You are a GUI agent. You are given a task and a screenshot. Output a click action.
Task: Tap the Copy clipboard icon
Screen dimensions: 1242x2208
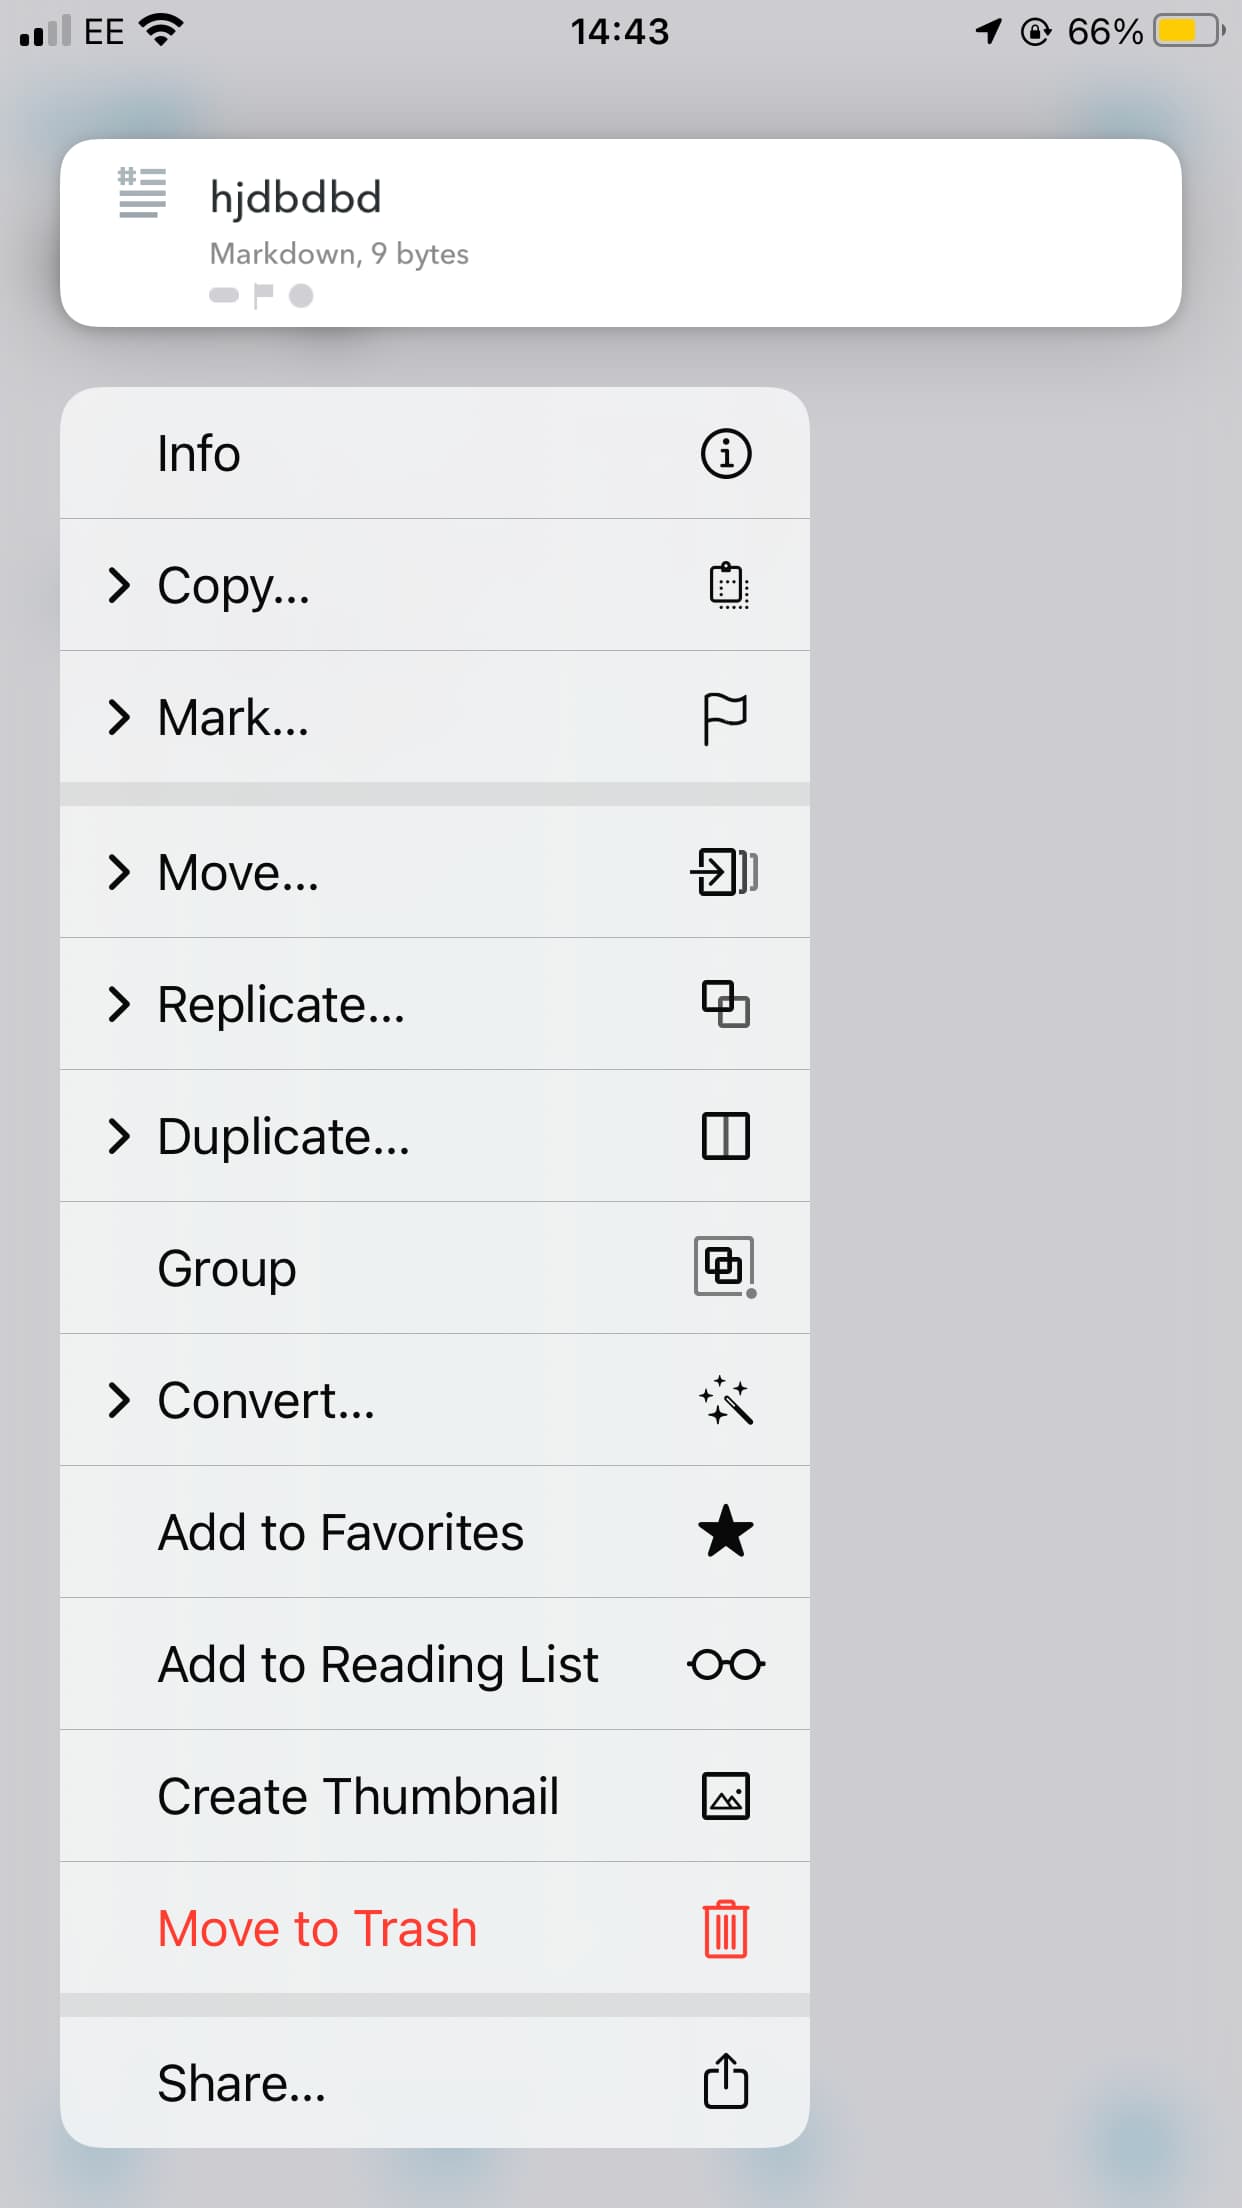[x=728, y=586]
